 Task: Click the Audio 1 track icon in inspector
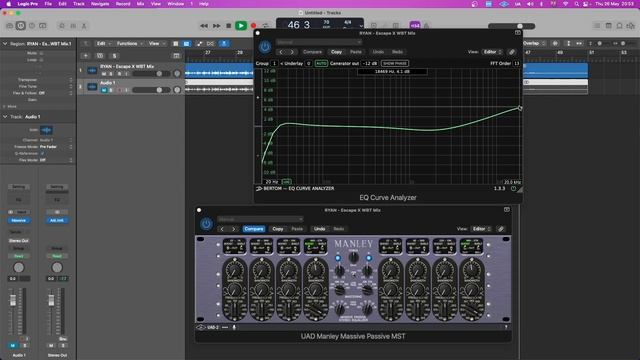pos(46,130)
